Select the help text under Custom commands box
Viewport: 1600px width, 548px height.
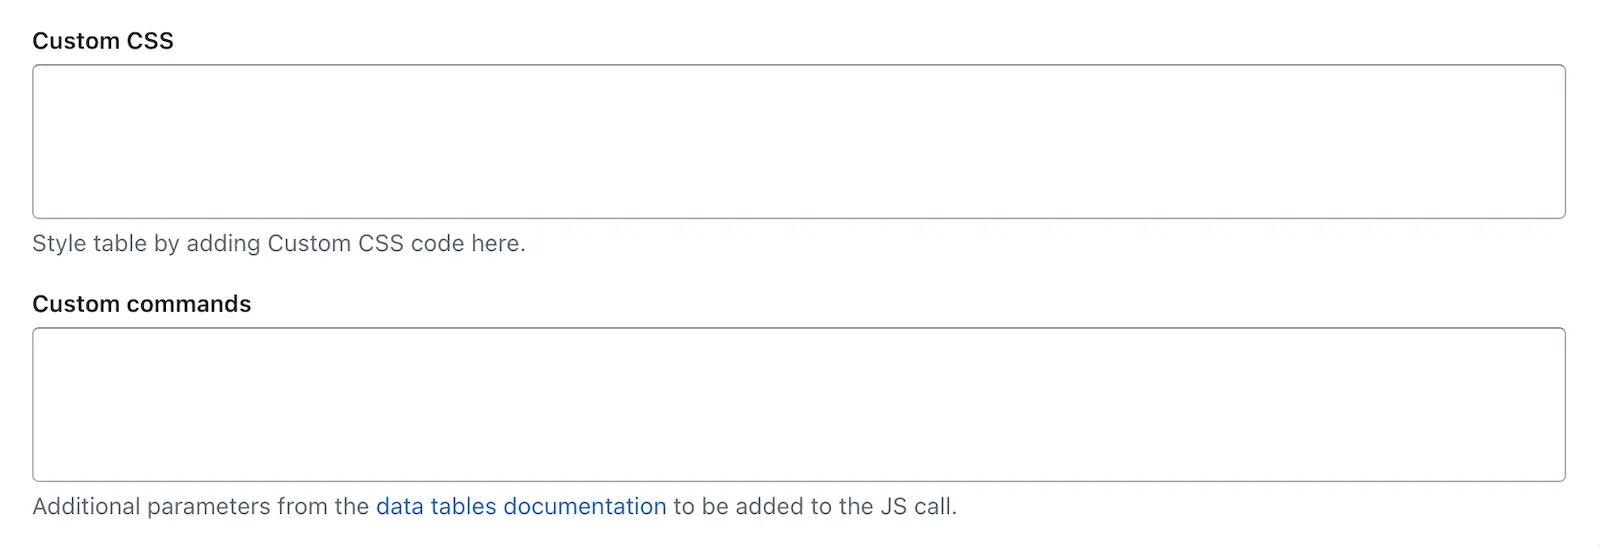(495, 506)
